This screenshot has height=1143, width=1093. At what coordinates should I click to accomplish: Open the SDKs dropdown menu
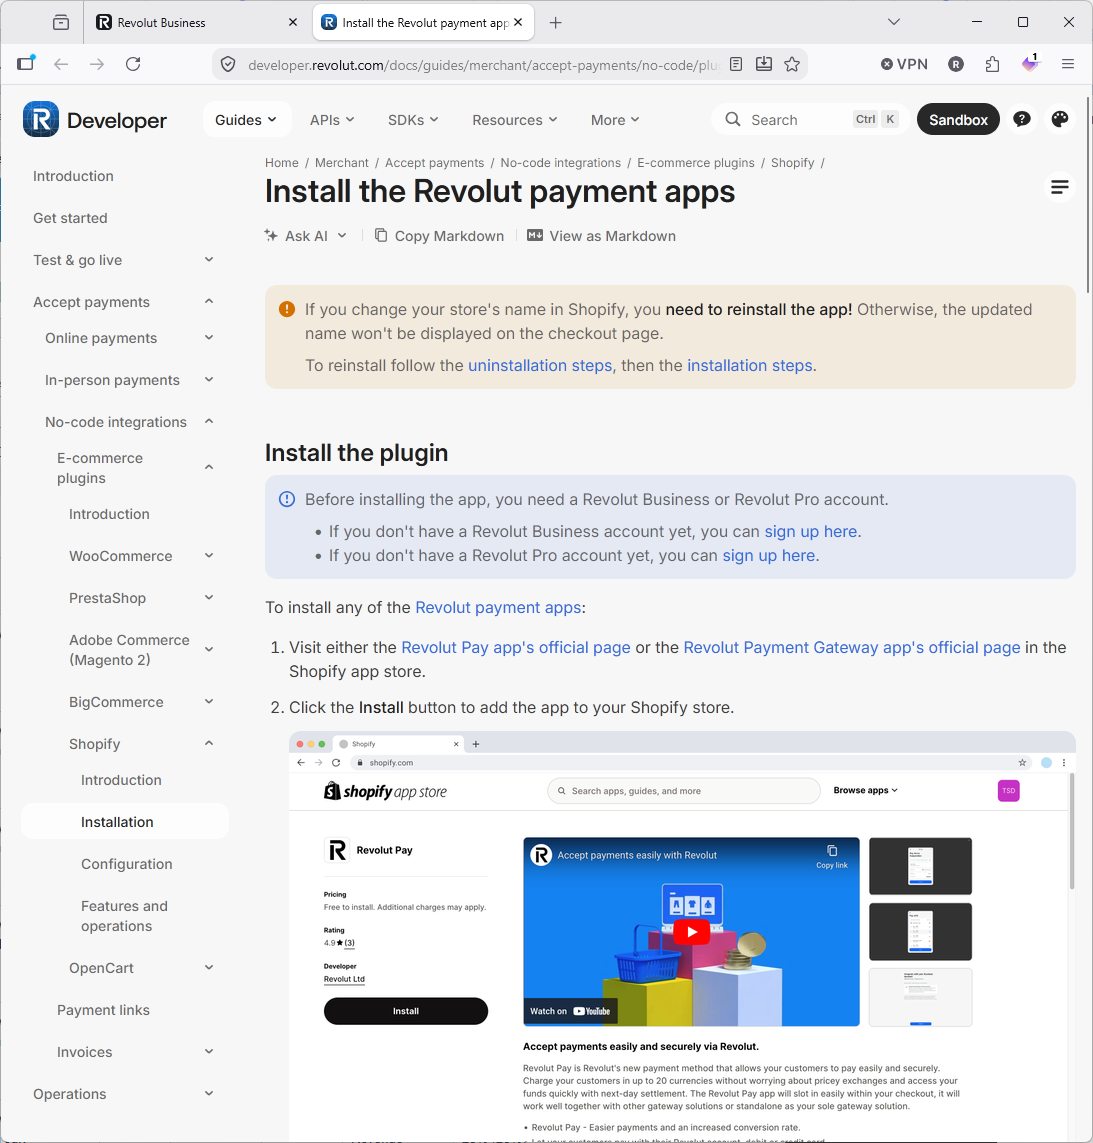(413, 120)
